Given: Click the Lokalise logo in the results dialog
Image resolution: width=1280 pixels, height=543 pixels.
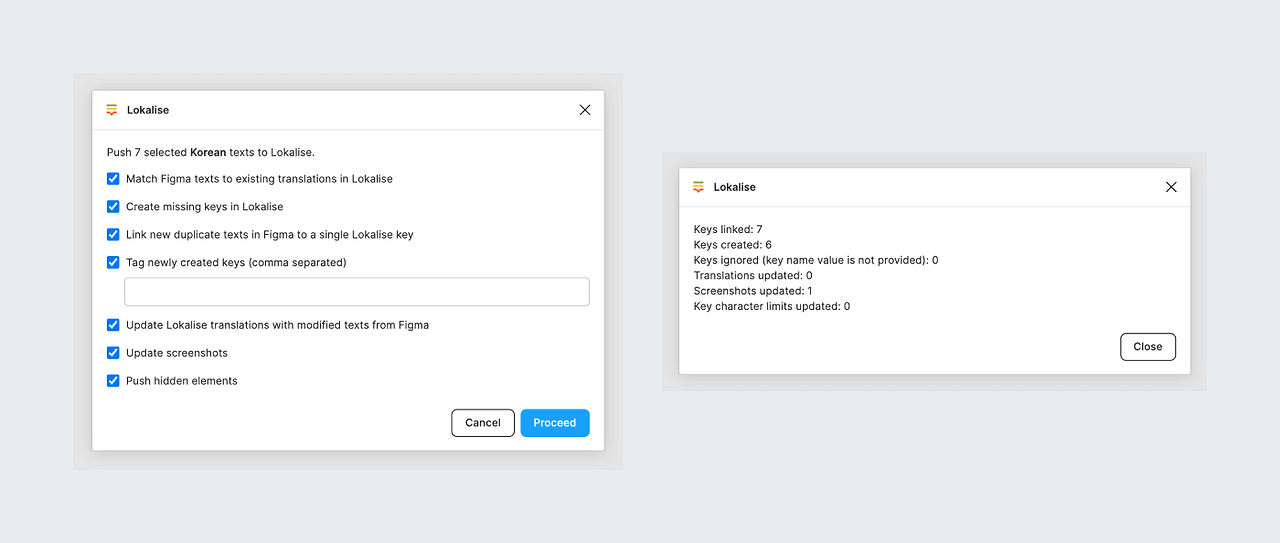Looking at the screenshot, I should 699,187.
